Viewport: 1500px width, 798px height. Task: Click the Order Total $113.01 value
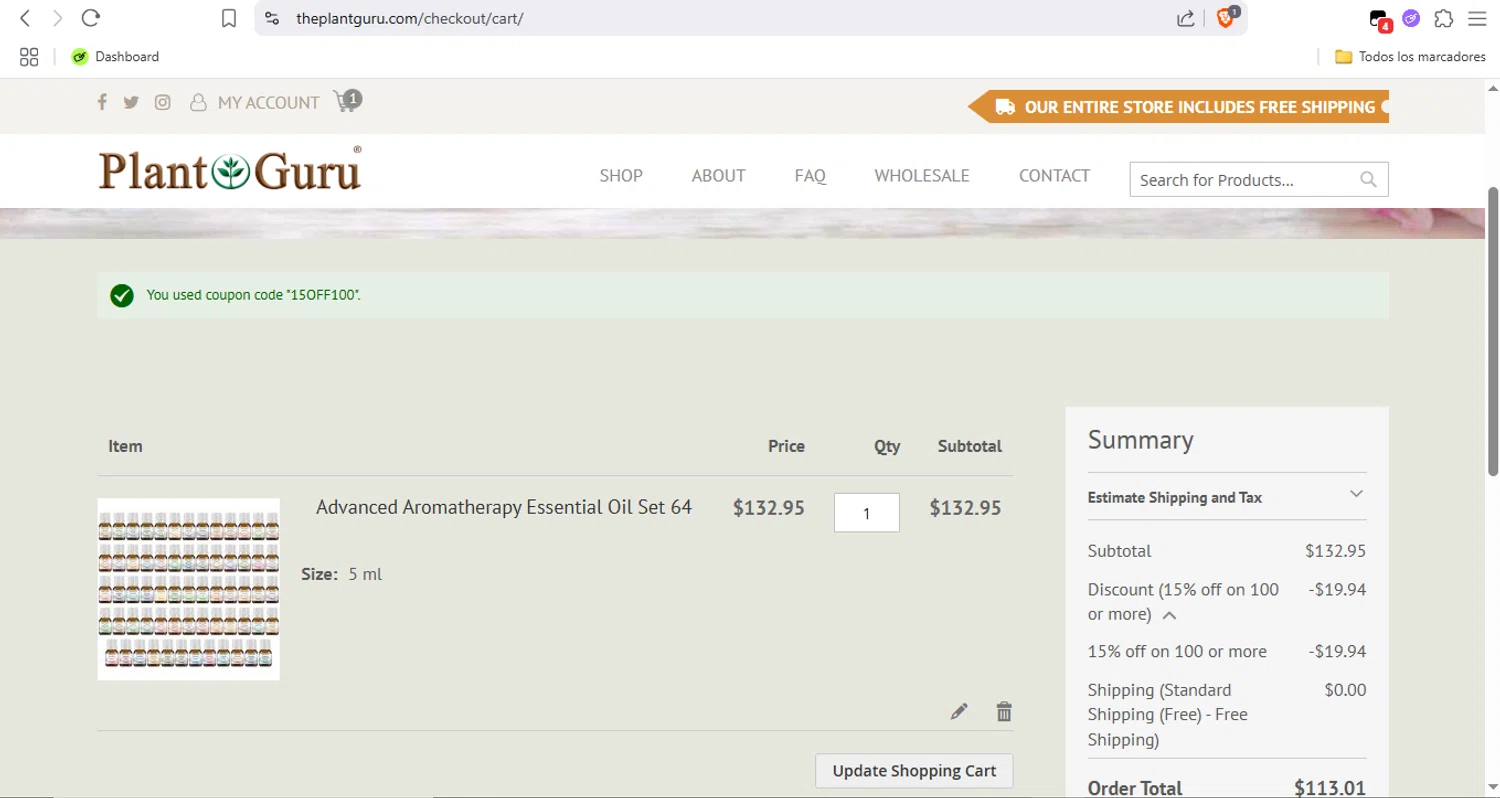[1330, 788]
